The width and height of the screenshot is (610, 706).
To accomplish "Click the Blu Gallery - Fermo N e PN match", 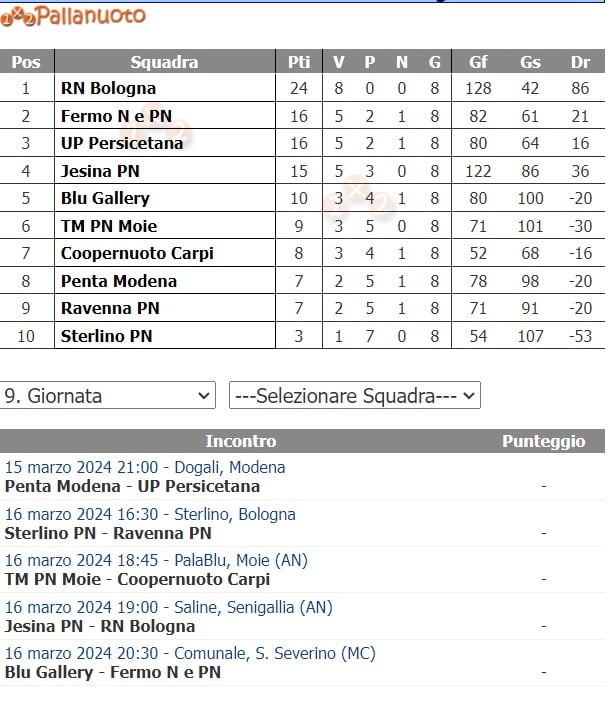I will click(113, 672).
